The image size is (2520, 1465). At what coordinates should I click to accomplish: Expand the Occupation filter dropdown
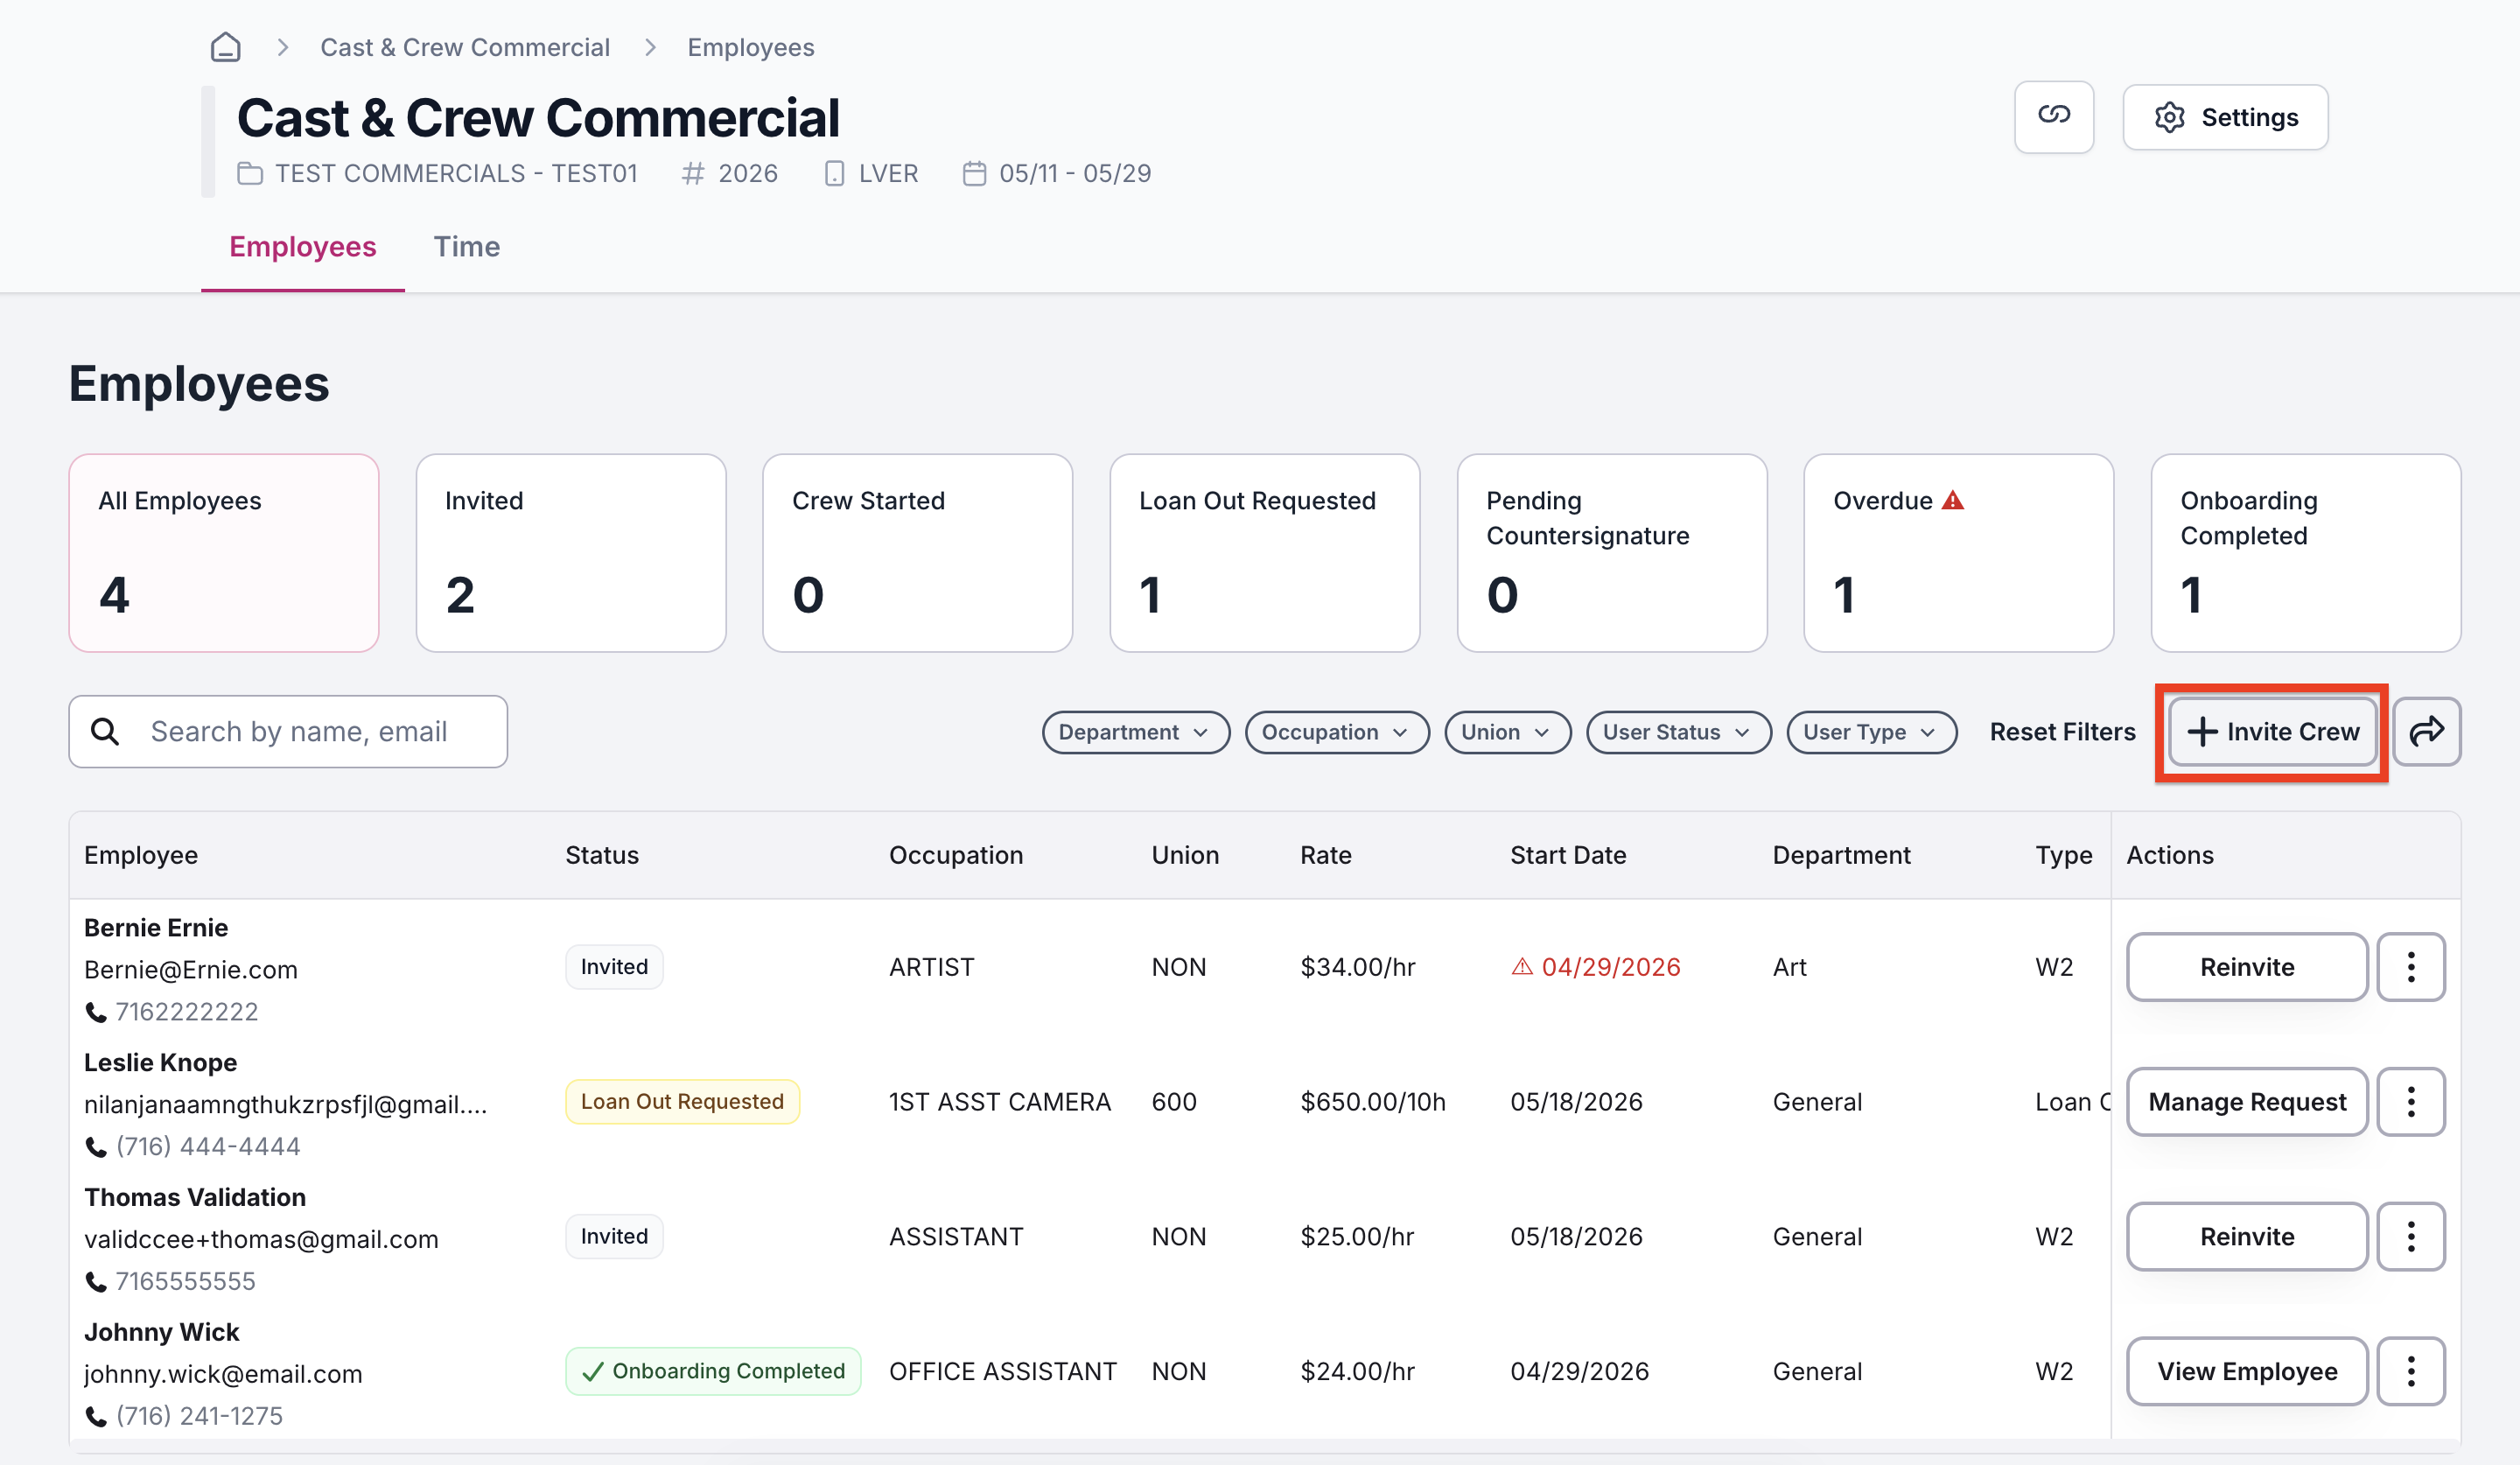pyautogui.click(x=1336, y=732)
